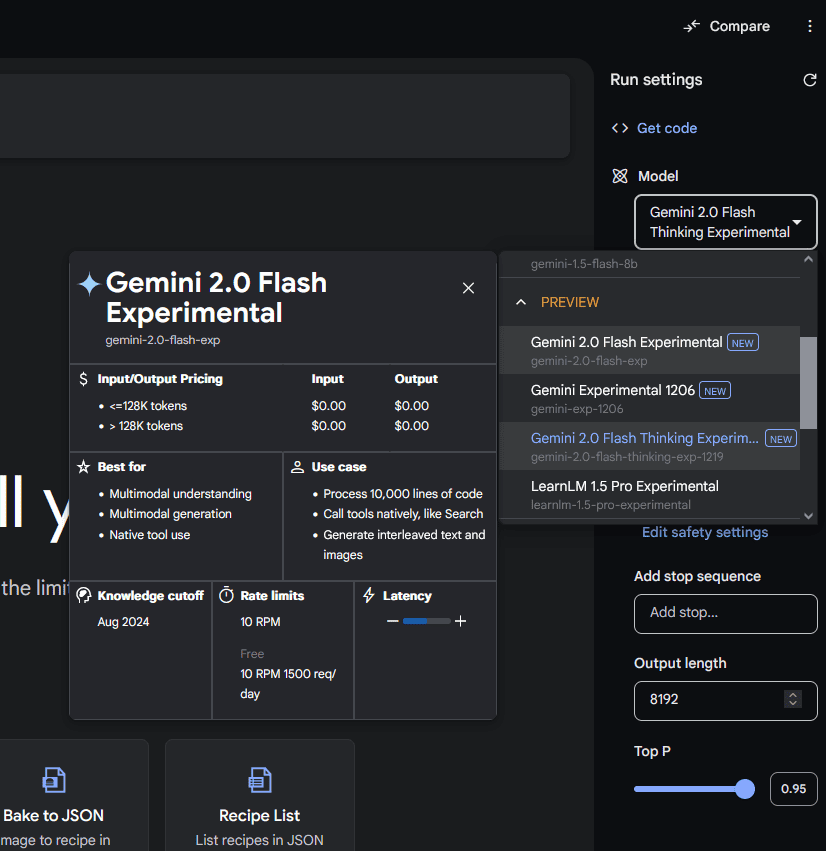Select Gemini 2.0 Flash Thinking Experimental option
The image size is (826, 851).
coord(649,446)
